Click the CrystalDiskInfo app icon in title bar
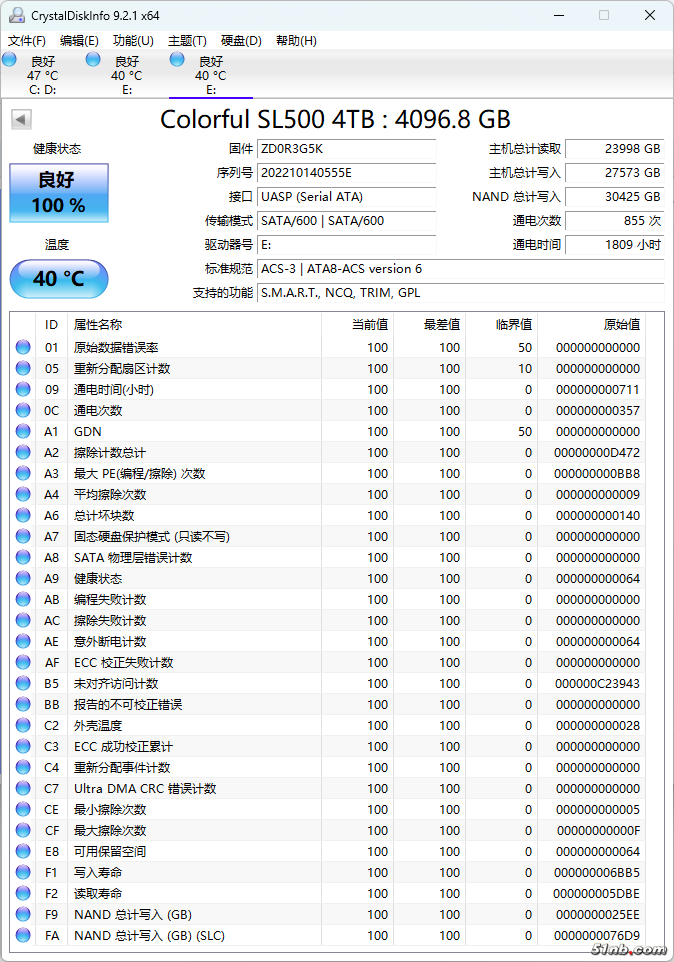The width and height of the screenshot is (674, 962). 17,15
